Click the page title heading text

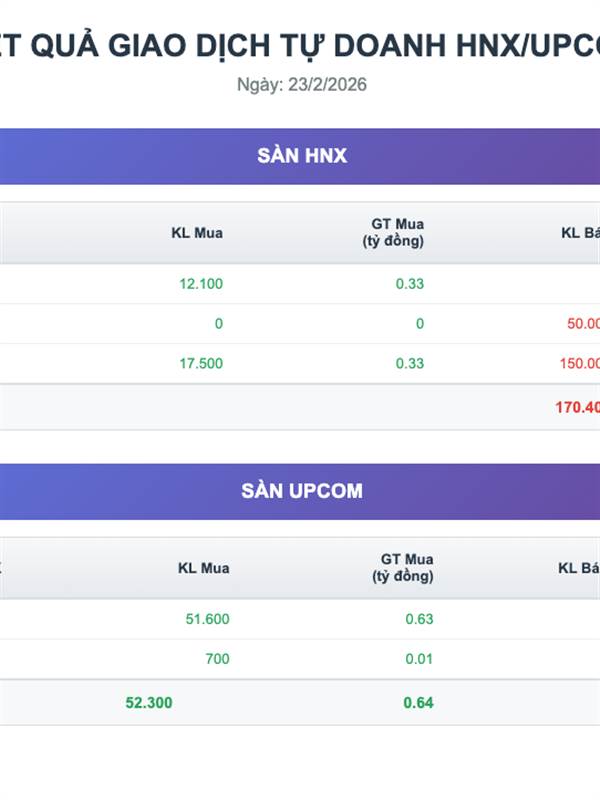(x=302, y=45)
